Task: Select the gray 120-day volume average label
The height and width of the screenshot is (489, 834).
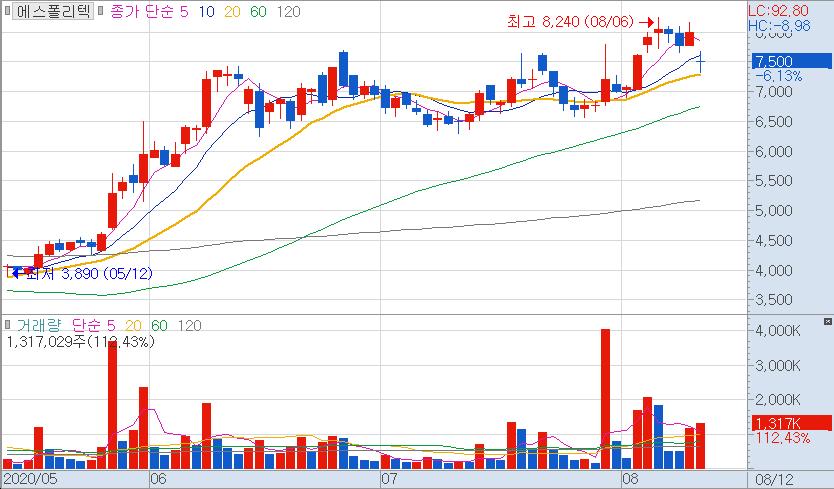Action: pos(189,325)
